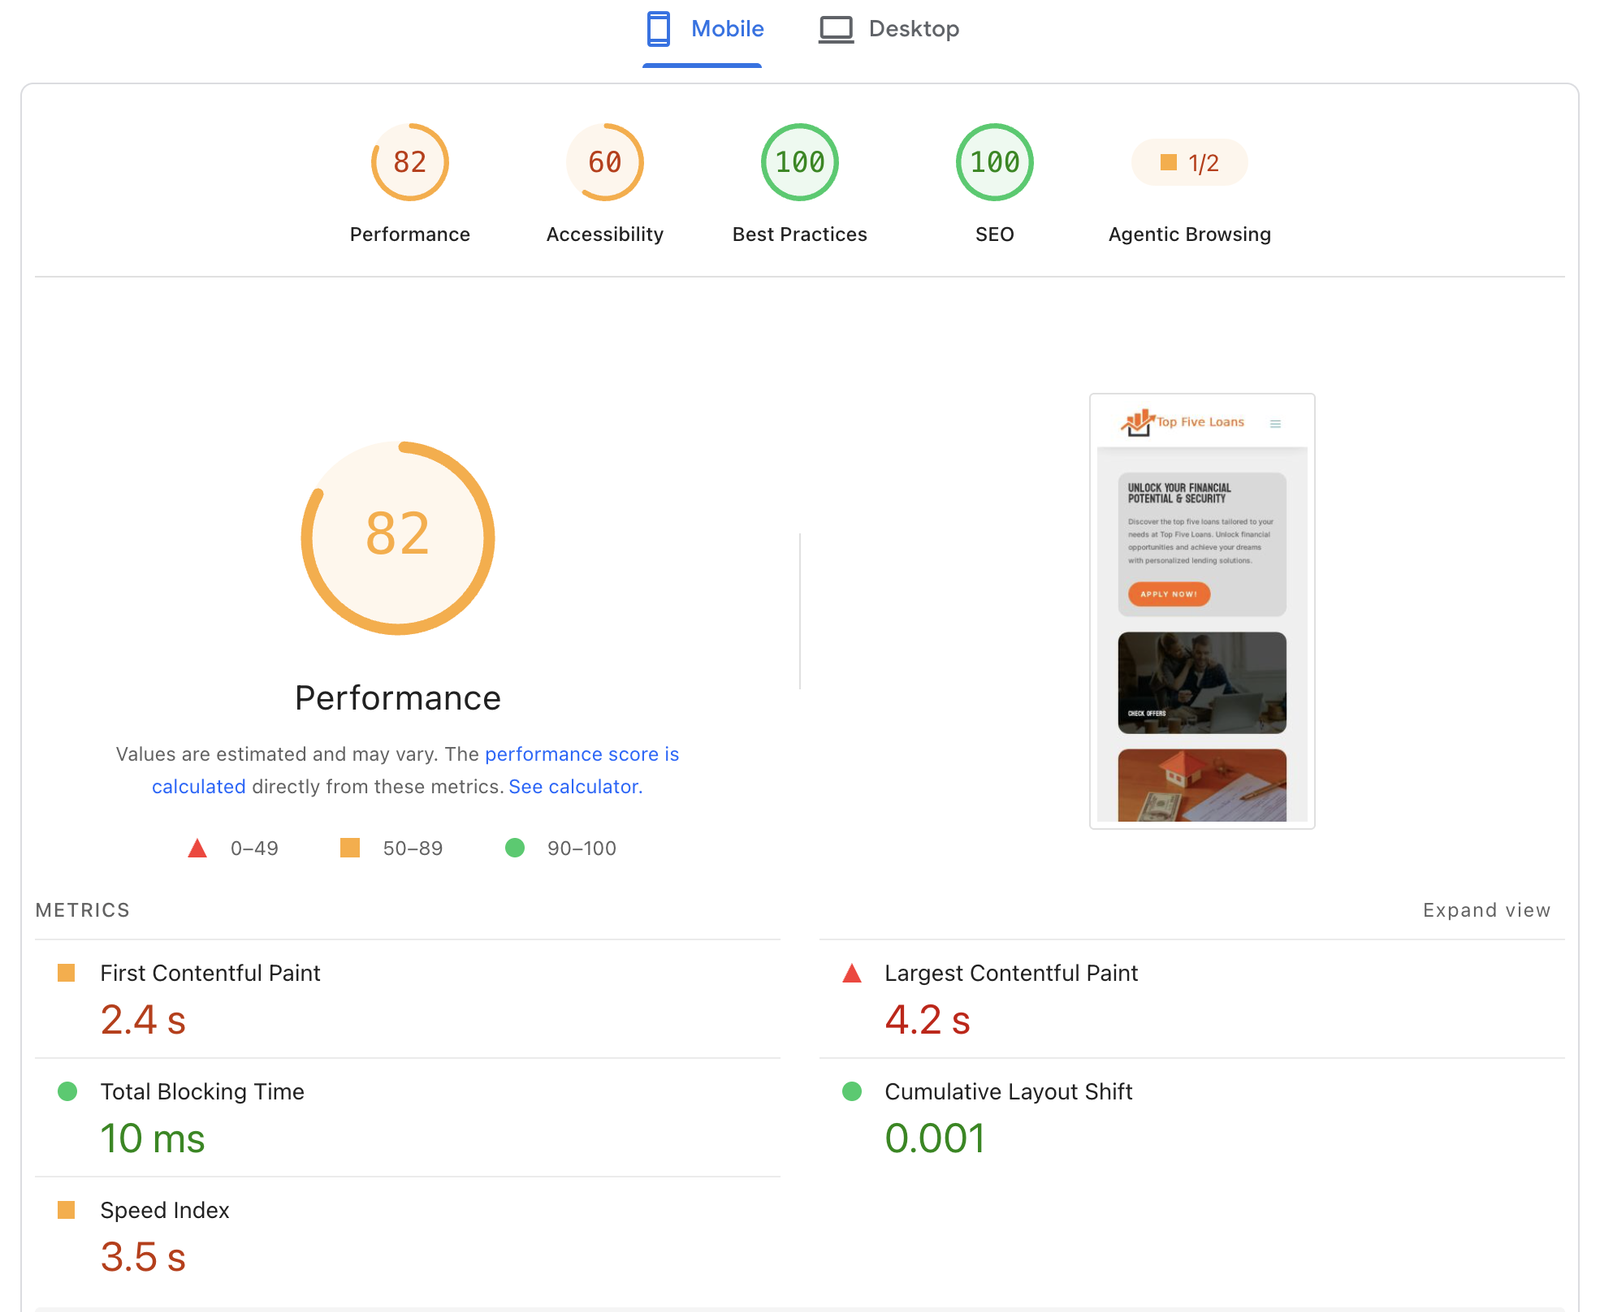Switch to the Desktop tab
The height and width of the screenshot is (1312, 1600).
(x=889, y=29)
